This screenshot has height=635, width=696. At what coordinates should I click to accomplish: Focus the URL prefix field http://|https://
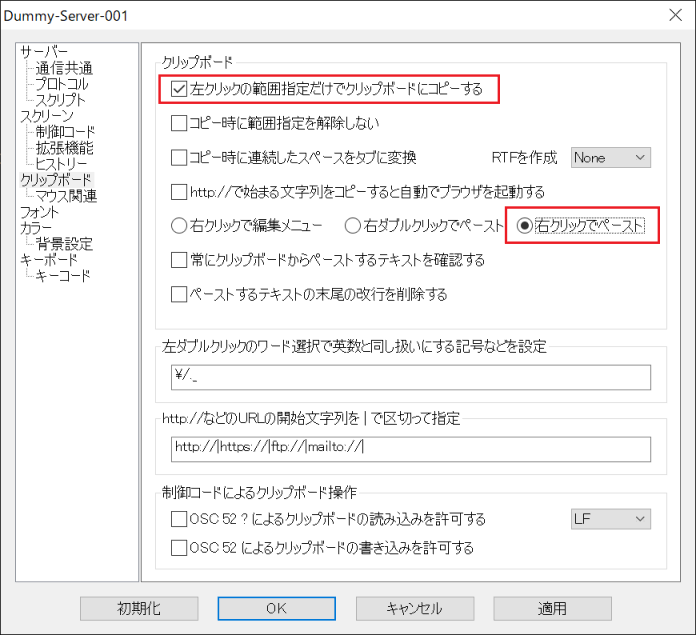[411, 449]
